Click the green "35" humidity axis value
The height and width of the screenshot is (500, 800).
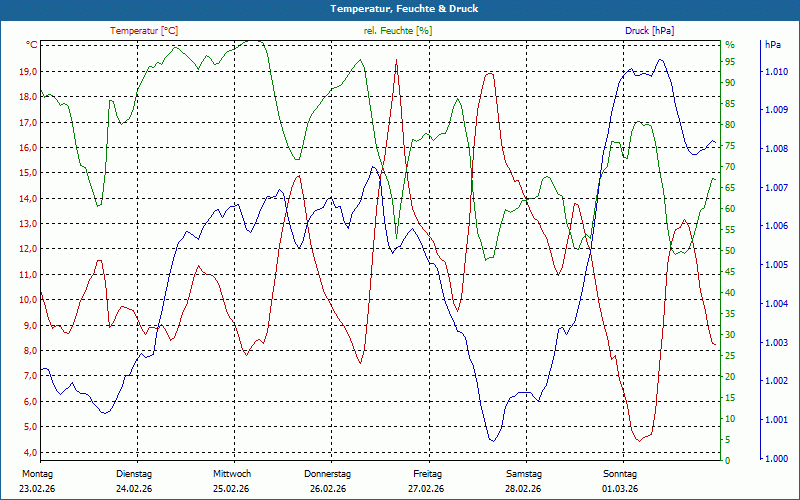click(x=730, y=314)
